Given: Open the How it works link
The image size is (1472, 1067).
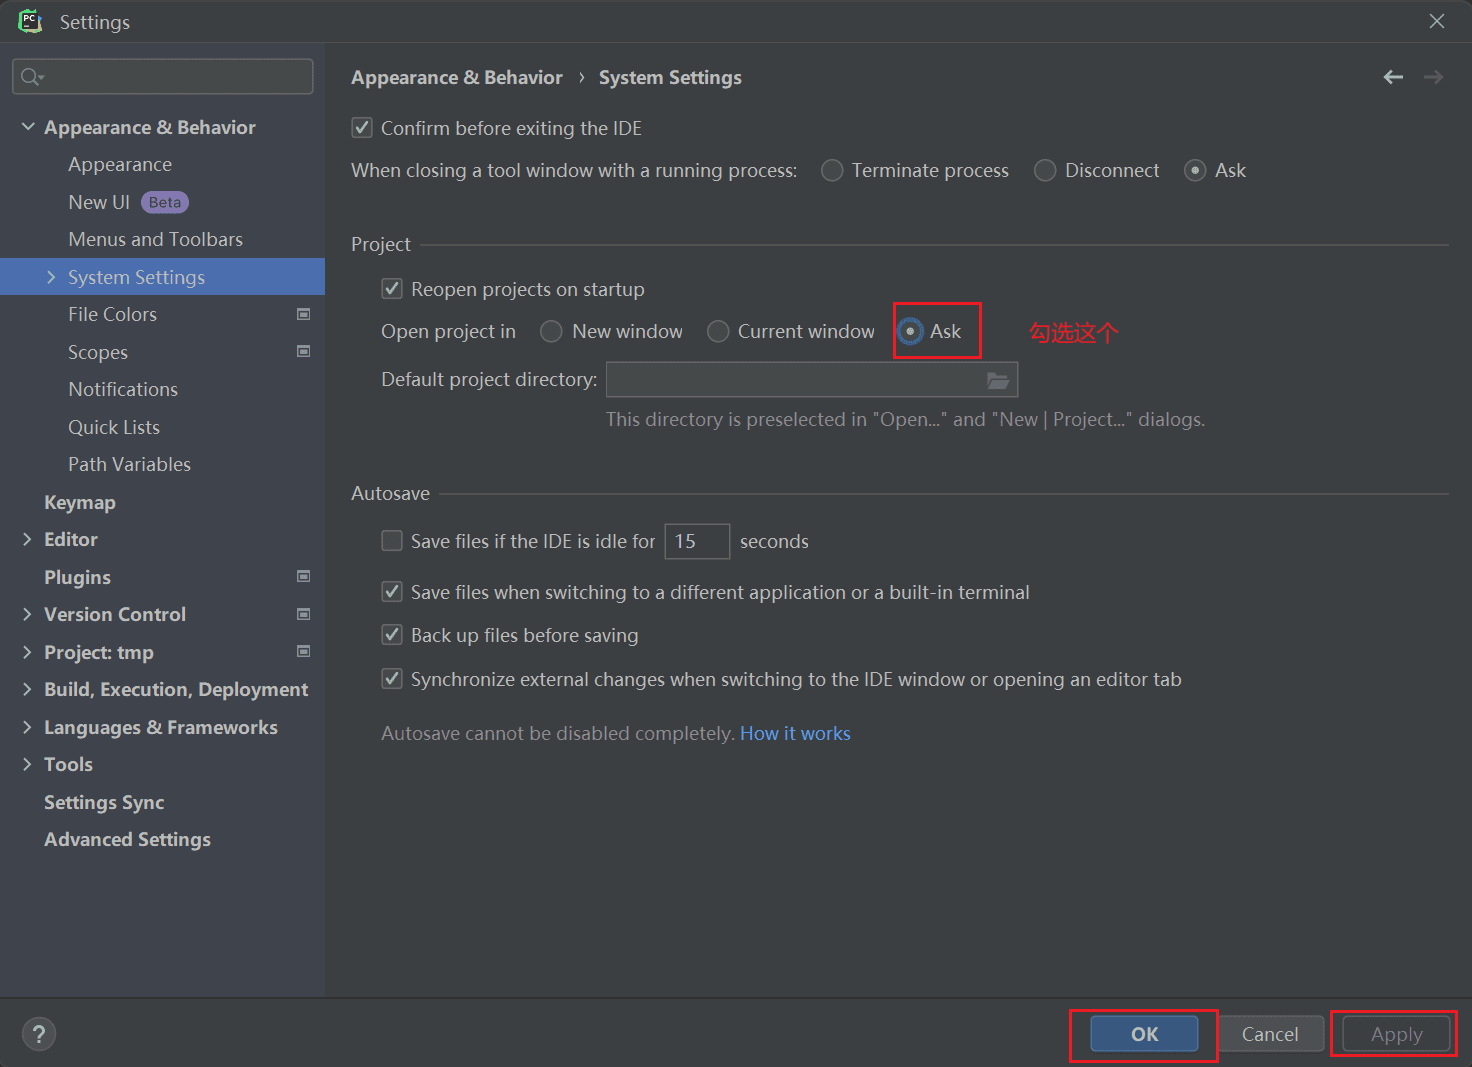Looking at the screenshot, I should point(795,733).
